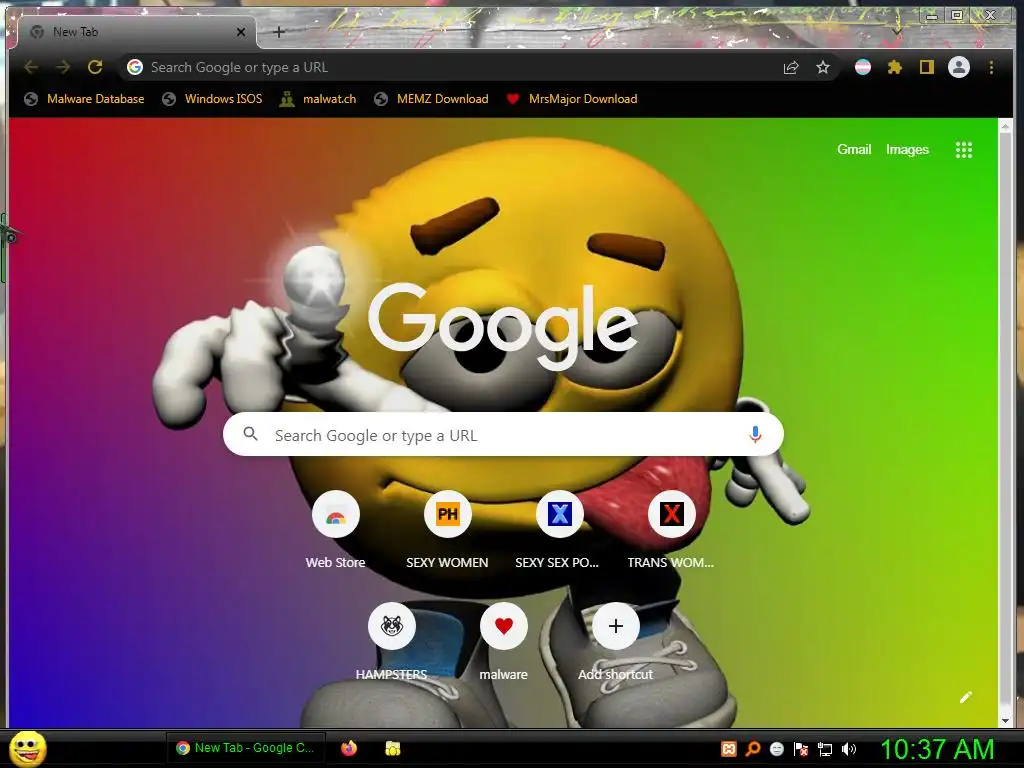Click the 10:37 AM taskbar clock
Screen dimensions: 1024x768
pyautogui.click(x=937, y=749)
